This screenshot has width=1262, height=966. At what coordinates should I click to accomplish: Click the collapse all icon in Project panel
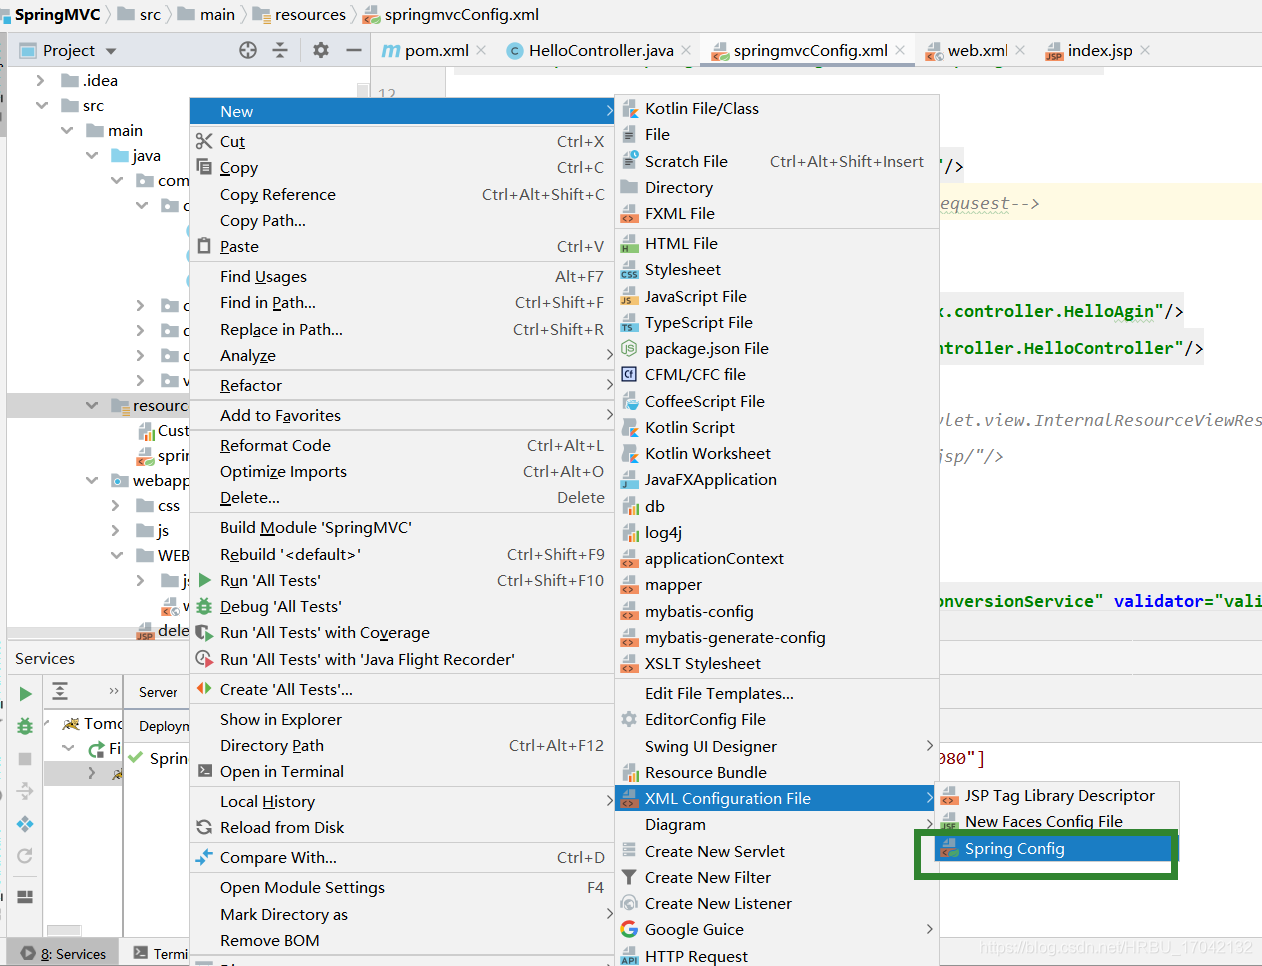(x=280, y=50)
